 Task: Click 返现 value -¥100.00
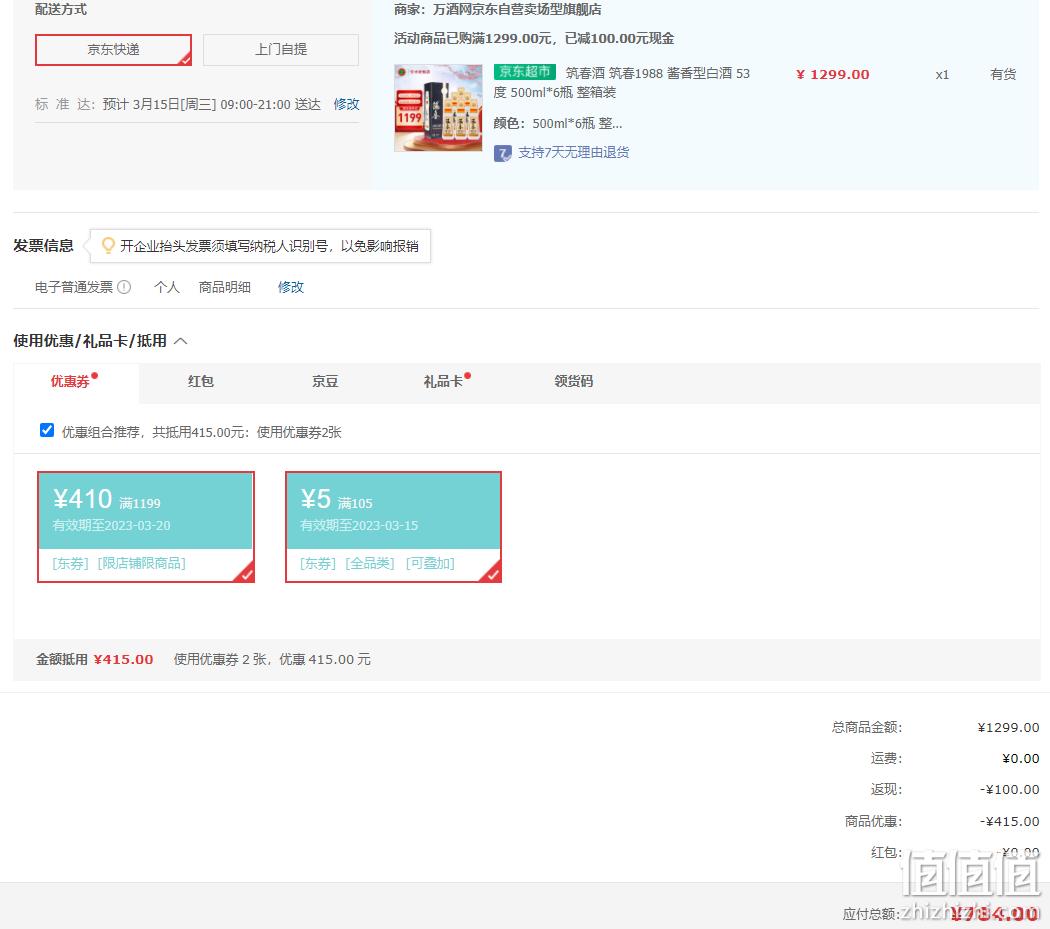1010,790
